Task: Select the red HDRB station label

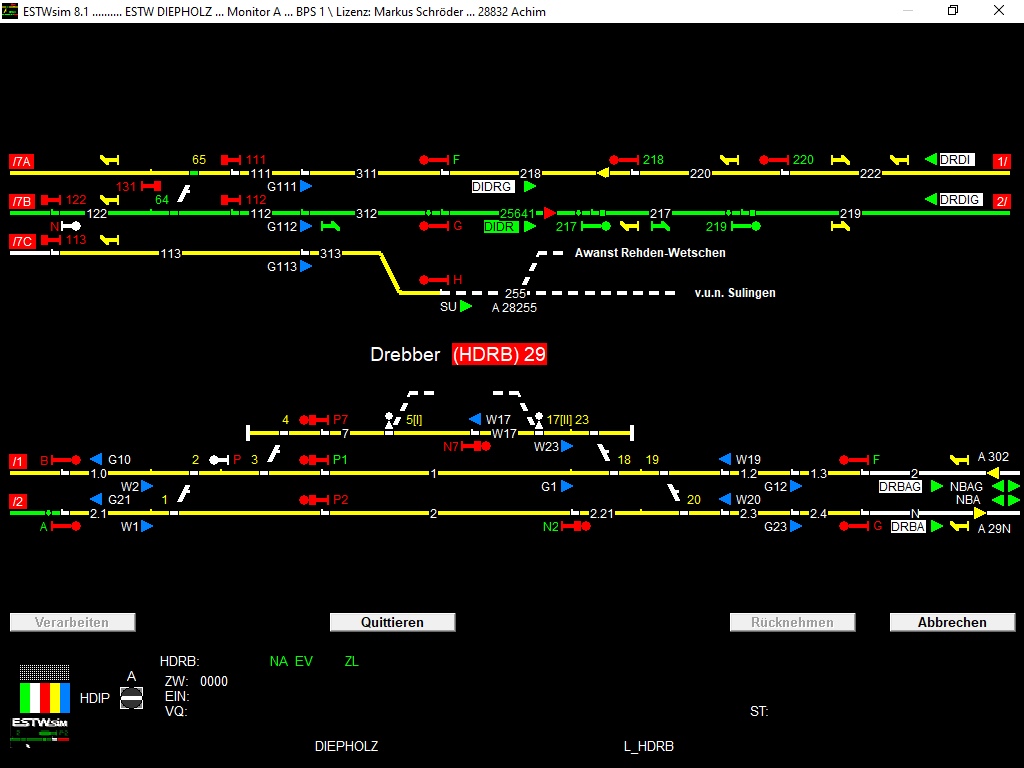Action: 499,355
